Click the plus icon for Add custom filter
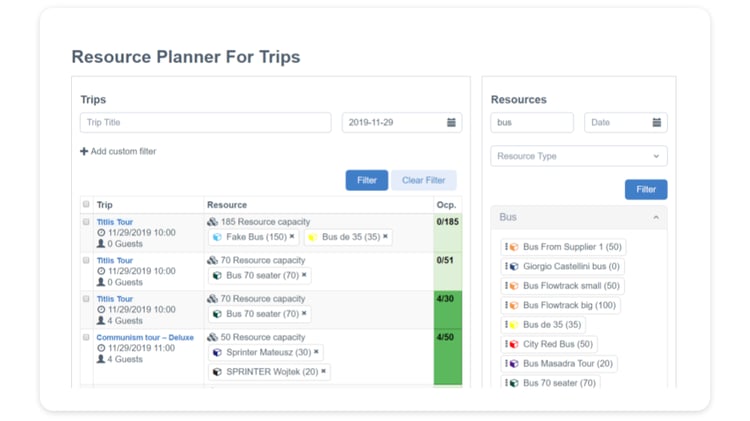This screenshot has height=421, width=750. [84, 152]
